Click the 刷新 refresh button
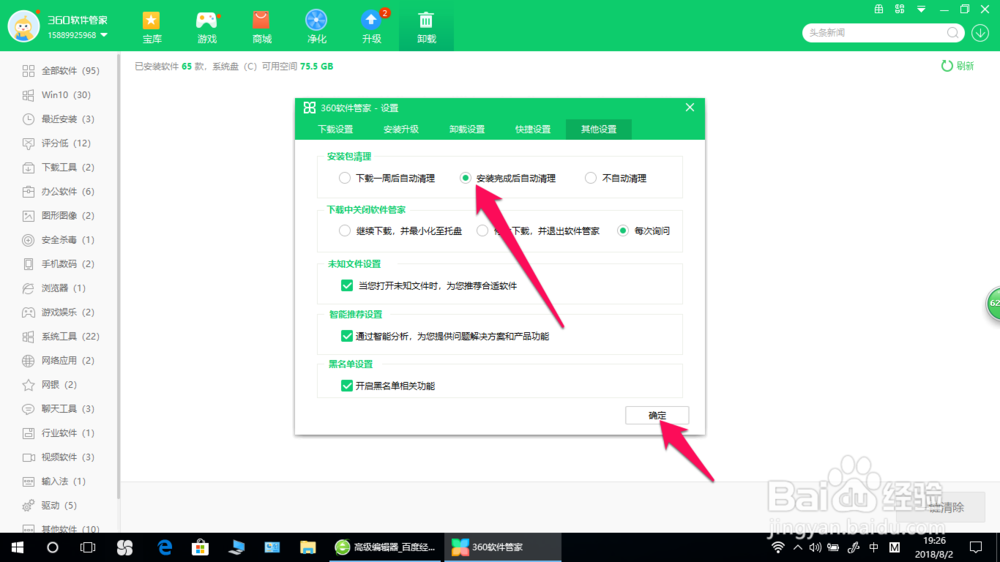 pos(957,66)
